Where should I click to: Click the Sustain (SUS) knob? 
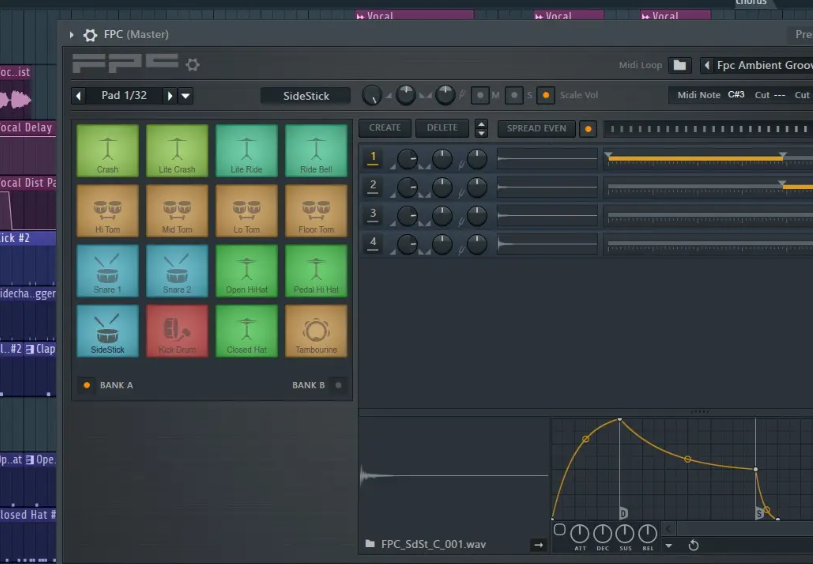[625, 533]
